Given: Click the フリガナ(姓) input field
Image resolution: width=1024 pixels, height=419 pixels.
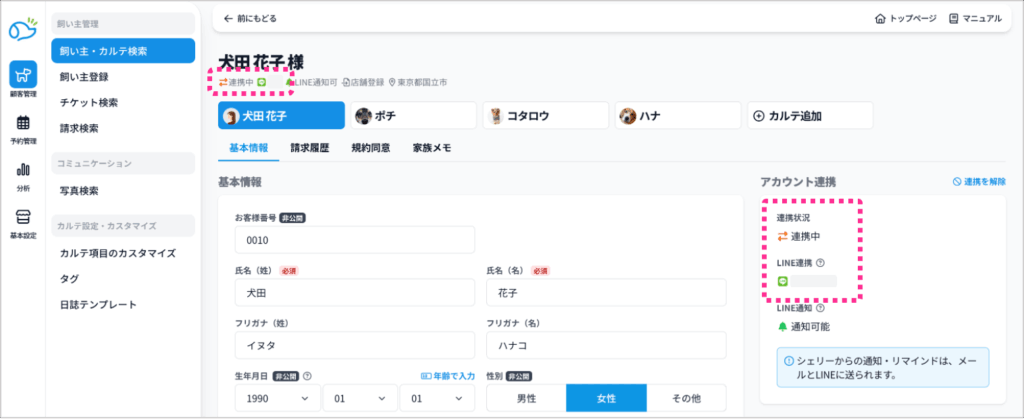Looking at the screenshot, I should click(355, 345).
